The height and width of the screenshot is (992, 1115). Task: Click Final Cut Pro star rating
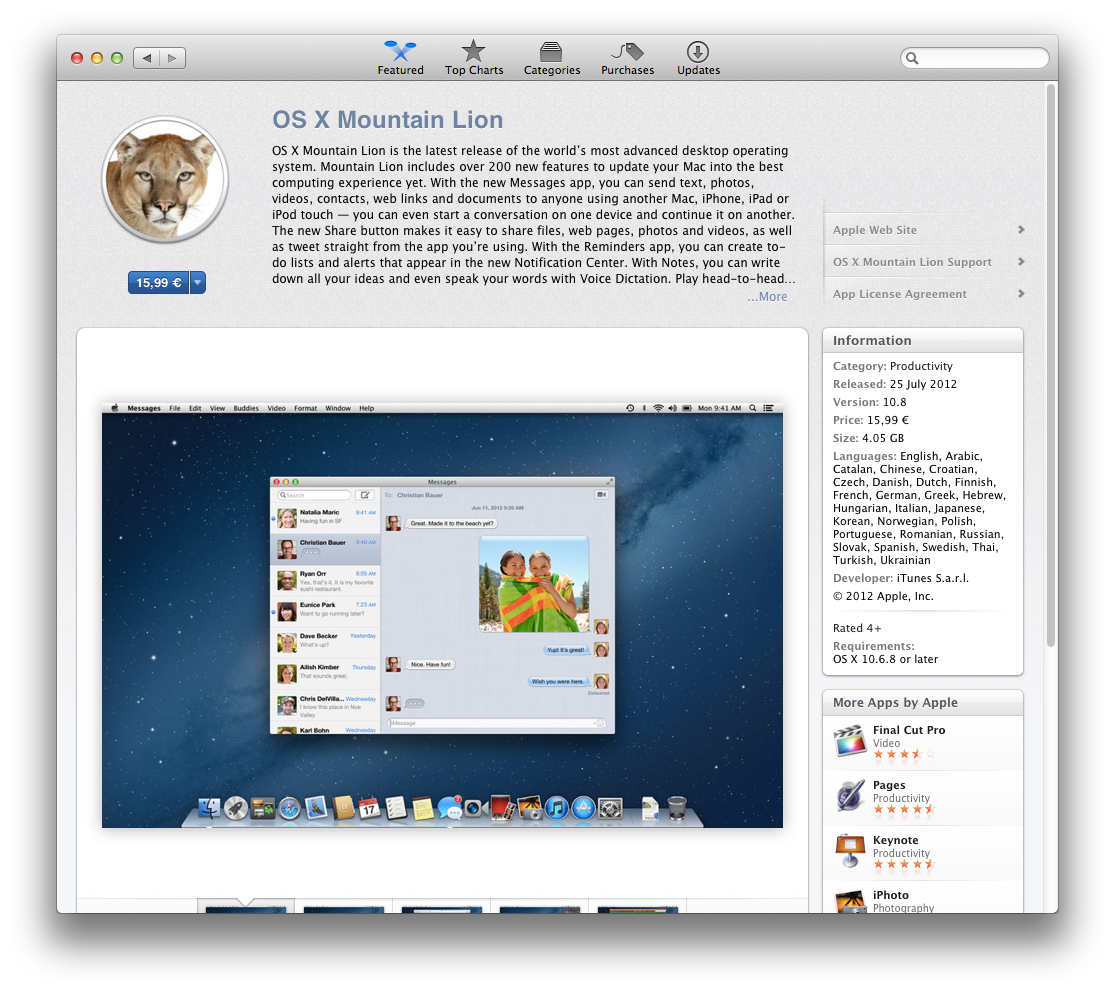pyautogui.click(x=904, y=754)
